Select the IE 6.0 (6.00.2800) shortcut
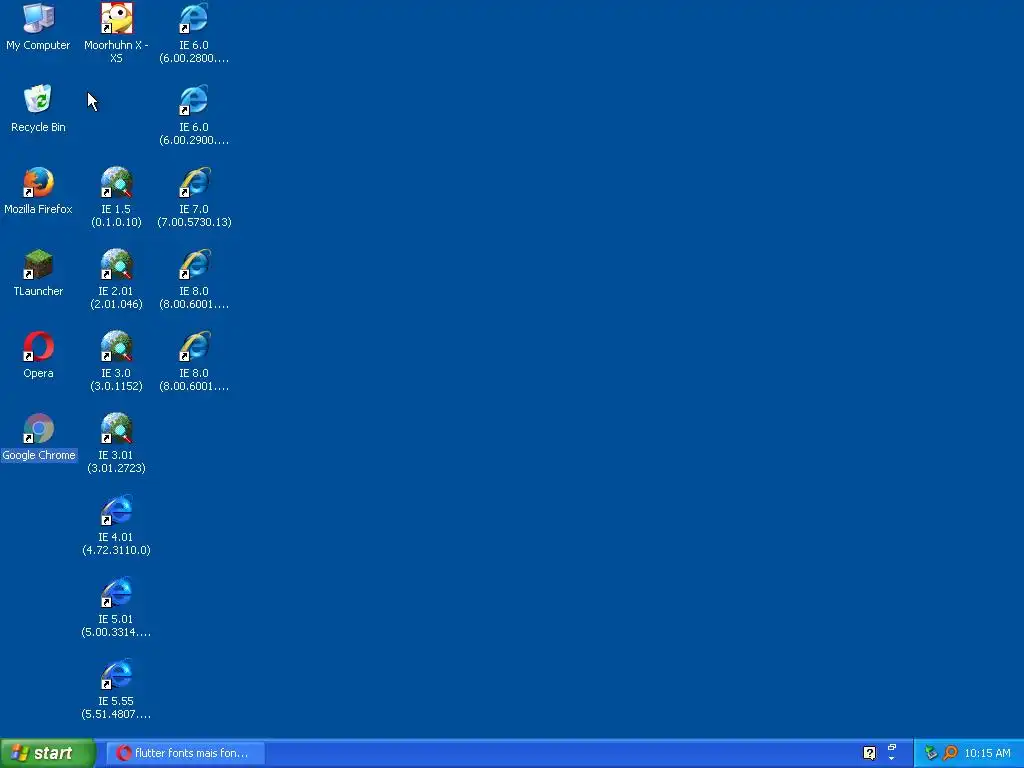Image resolution: width=1024 pixels, height=768 pixels. coord(194,33)
